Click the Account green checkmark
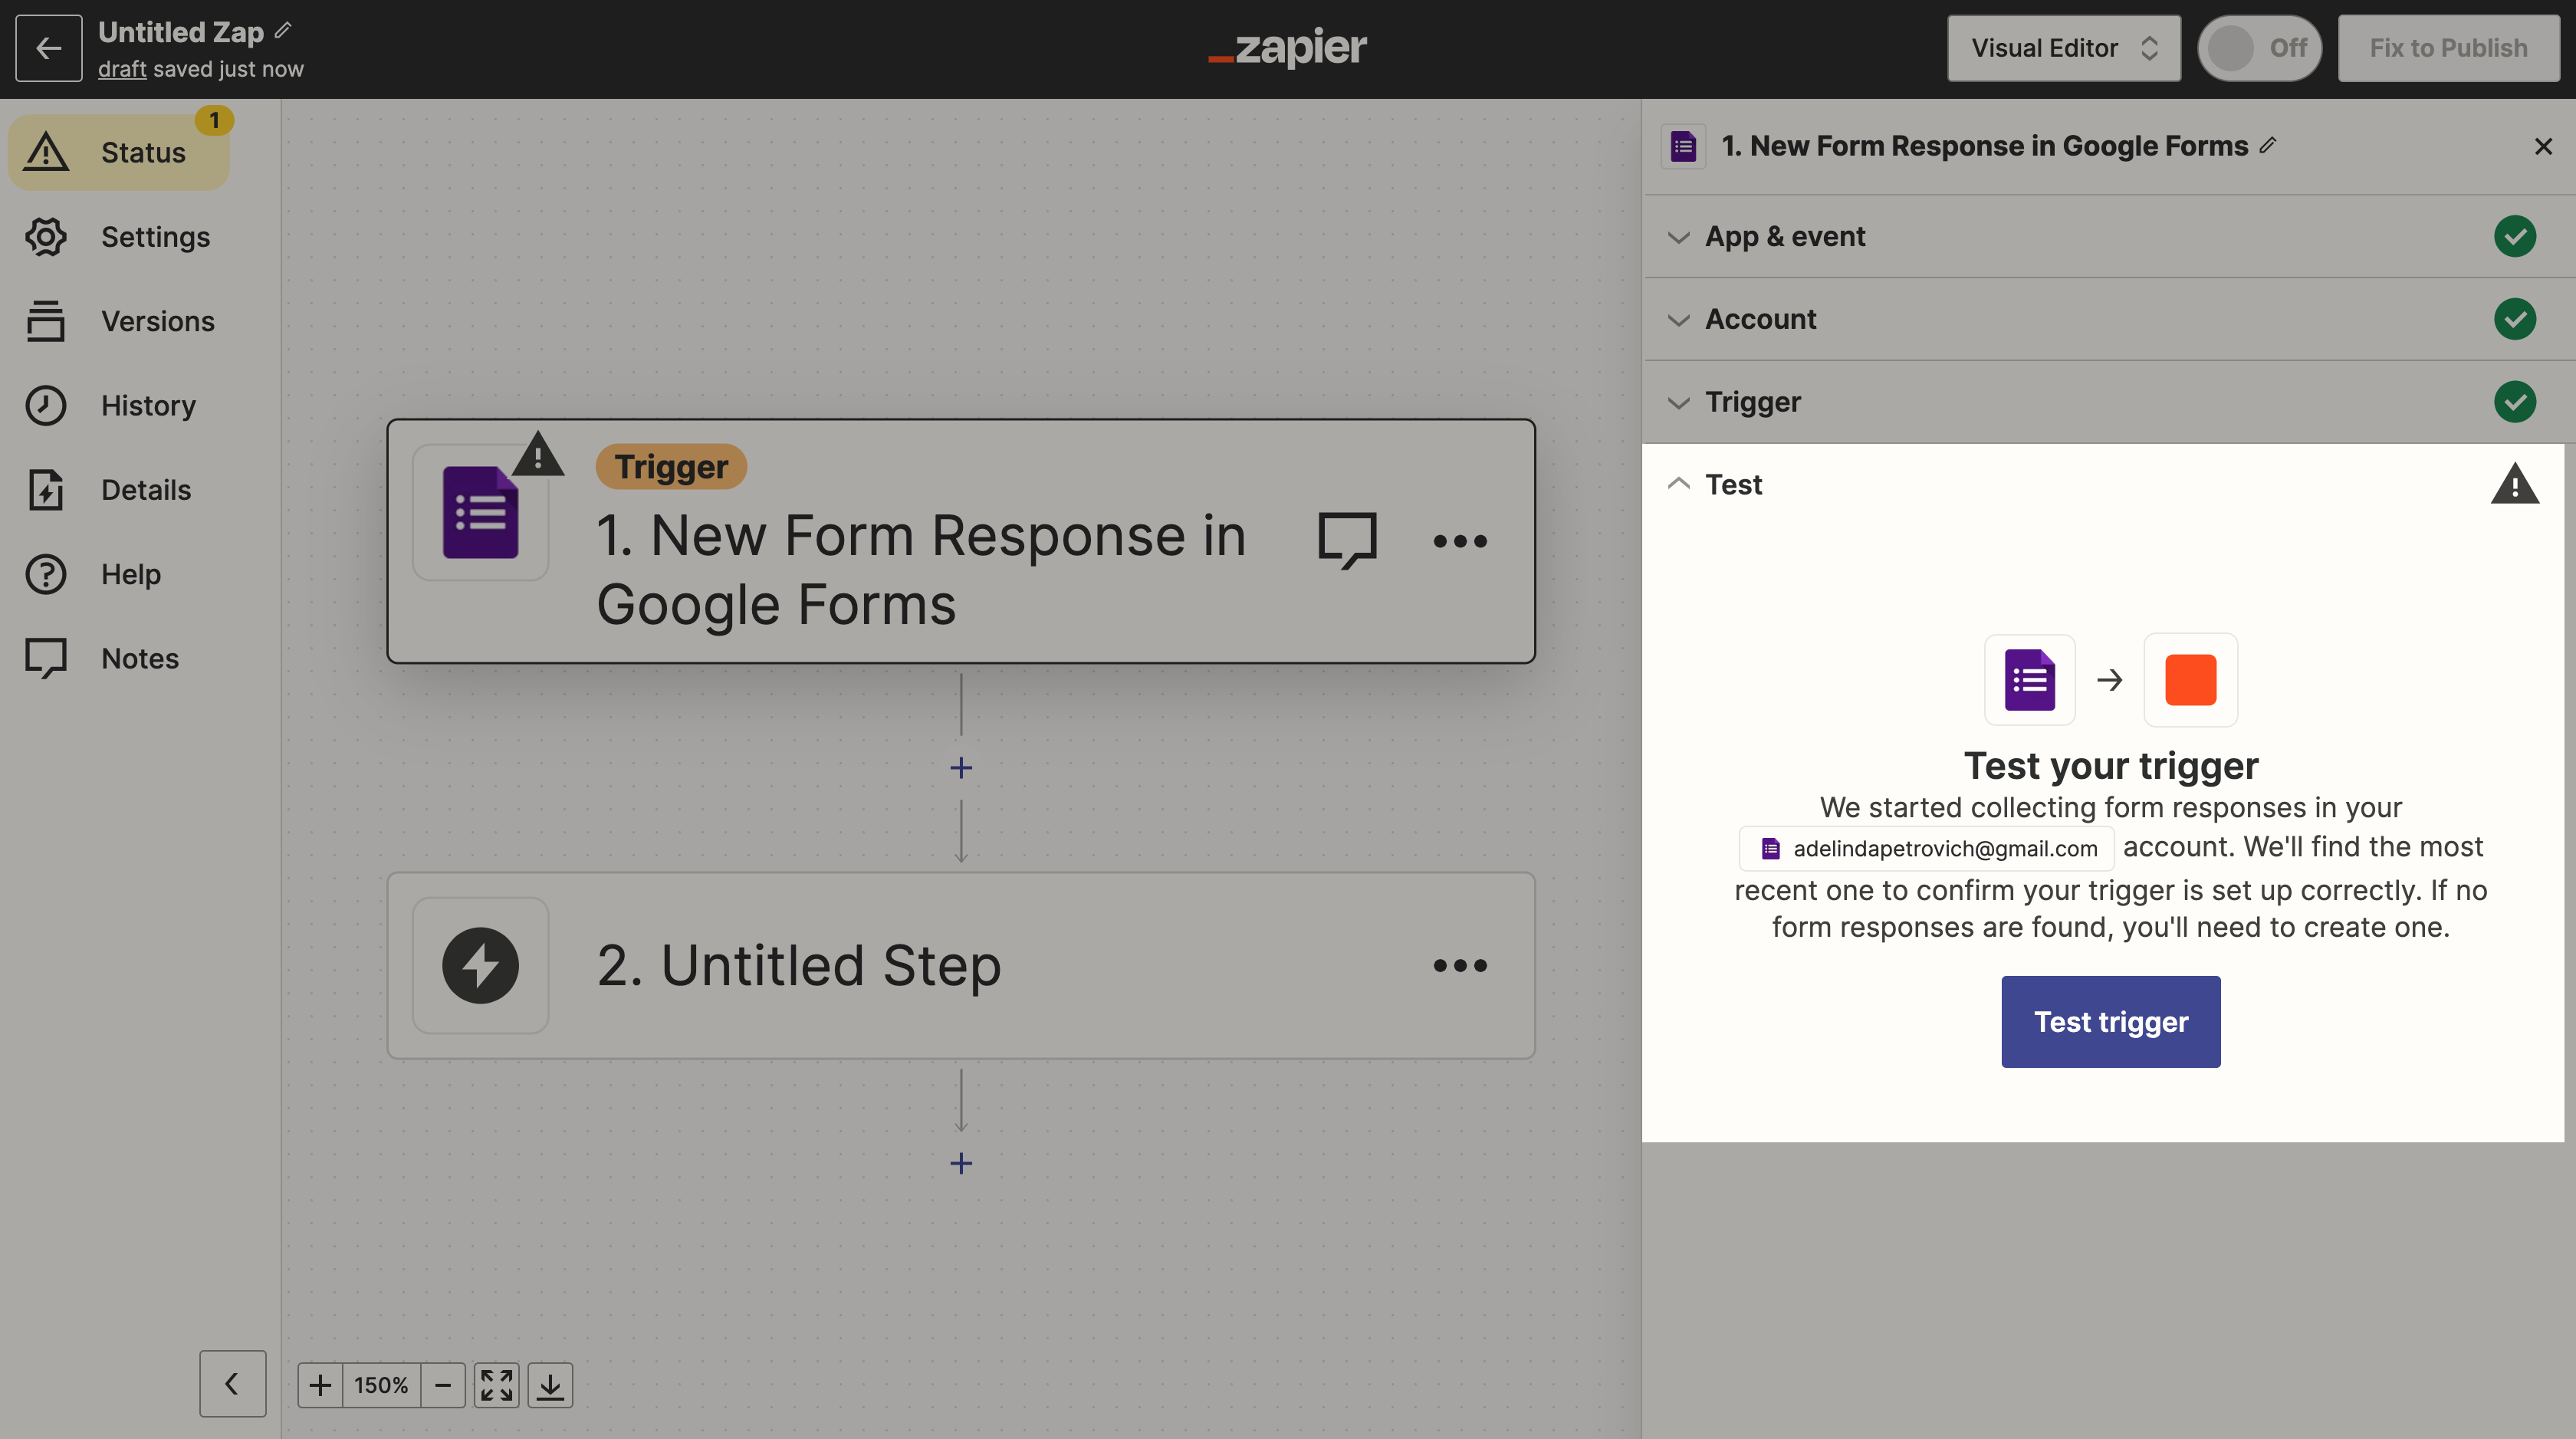This screenshot has width=2576, height=1439. click(2514, 319)
